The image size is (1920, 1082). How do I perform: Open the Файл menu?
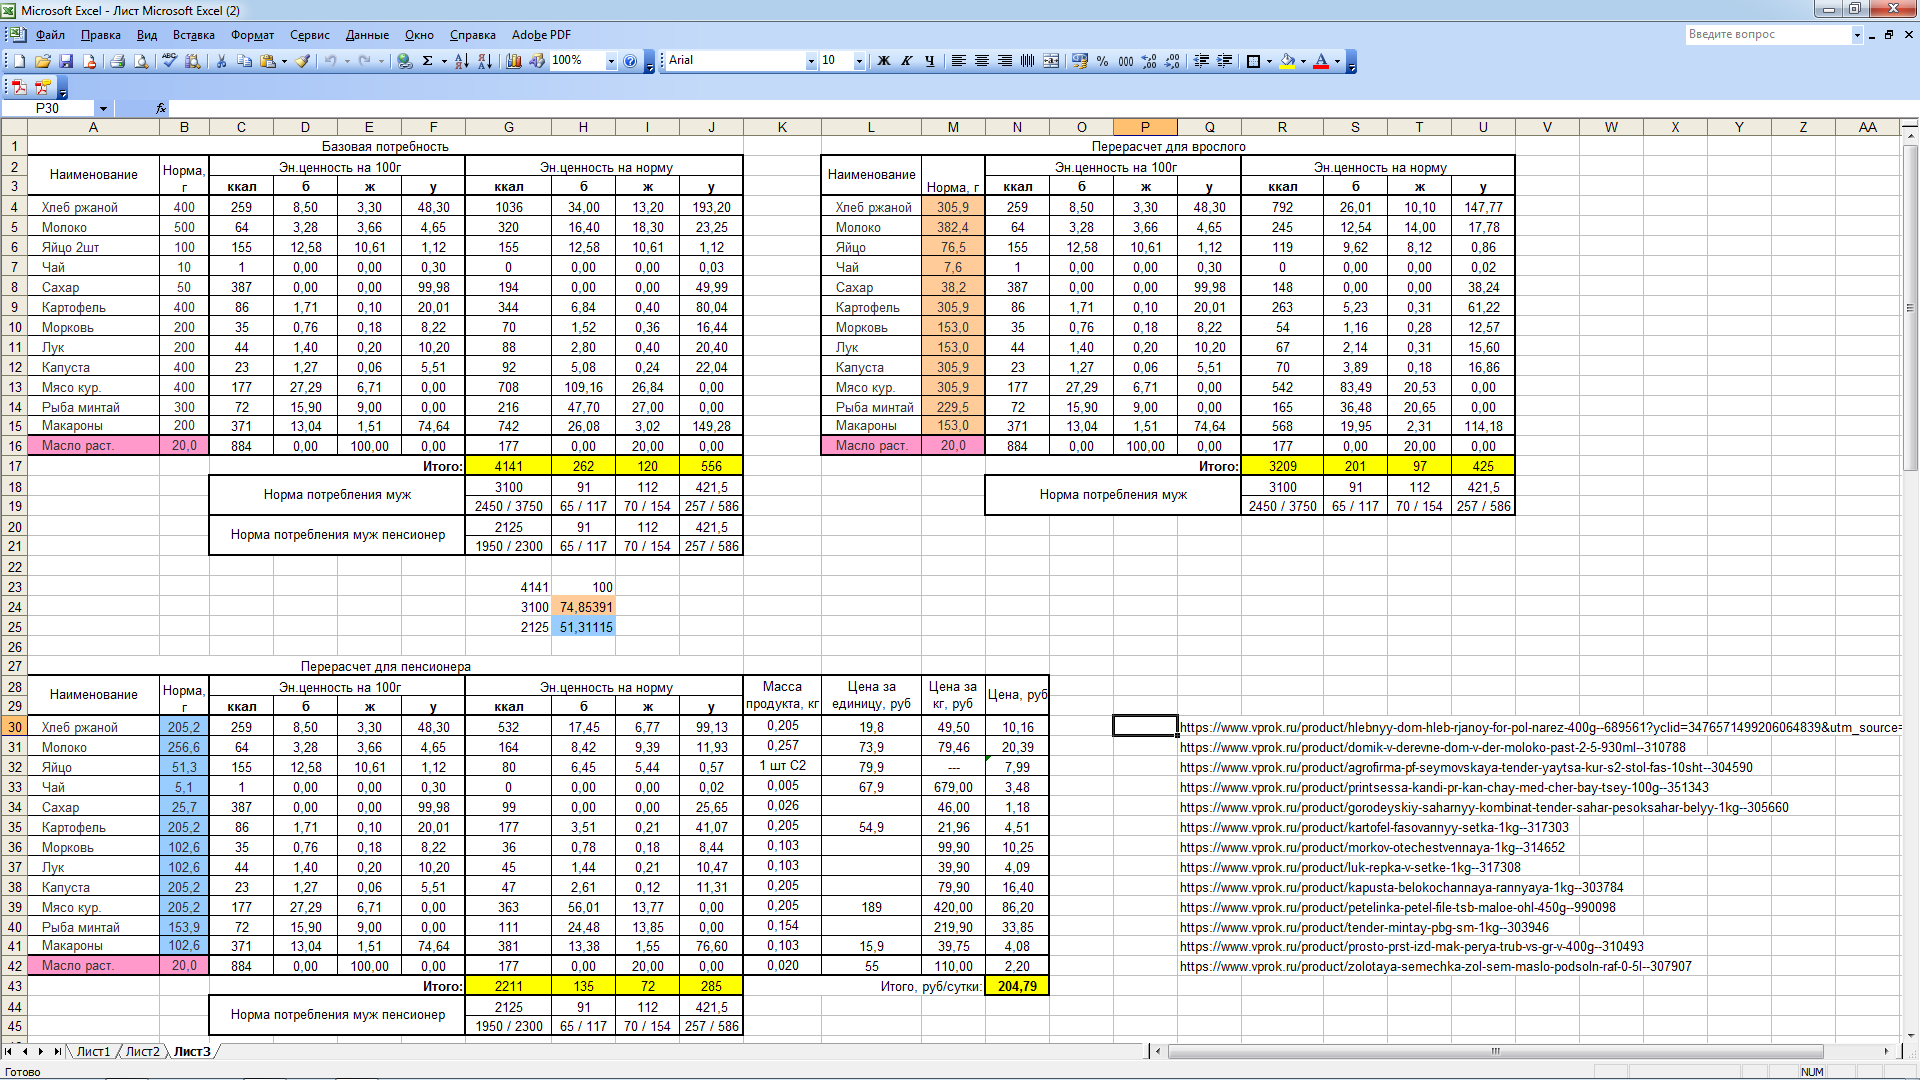pyautogui.click(x=50, y=35)
